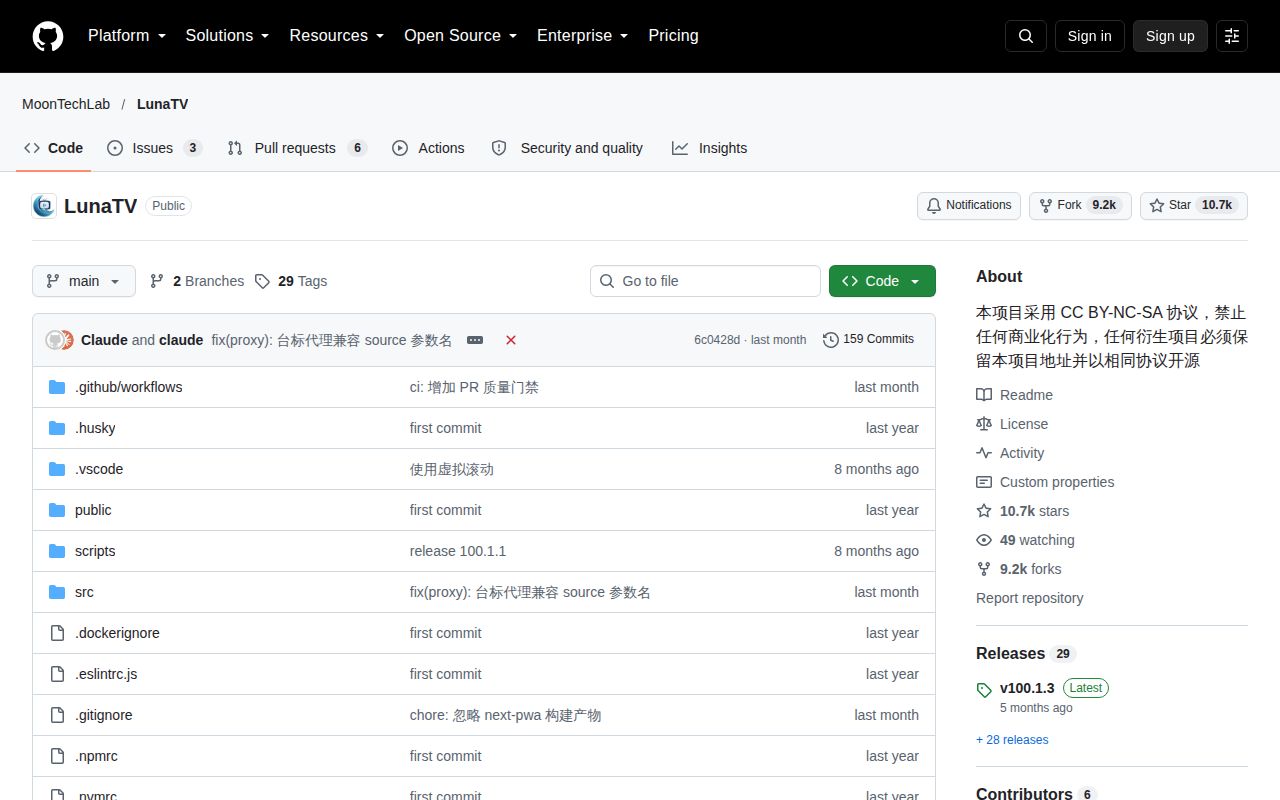Viewport: 1280px width, 800px height.
Task: Switch to the Insights tab
Action: [710, 148]
